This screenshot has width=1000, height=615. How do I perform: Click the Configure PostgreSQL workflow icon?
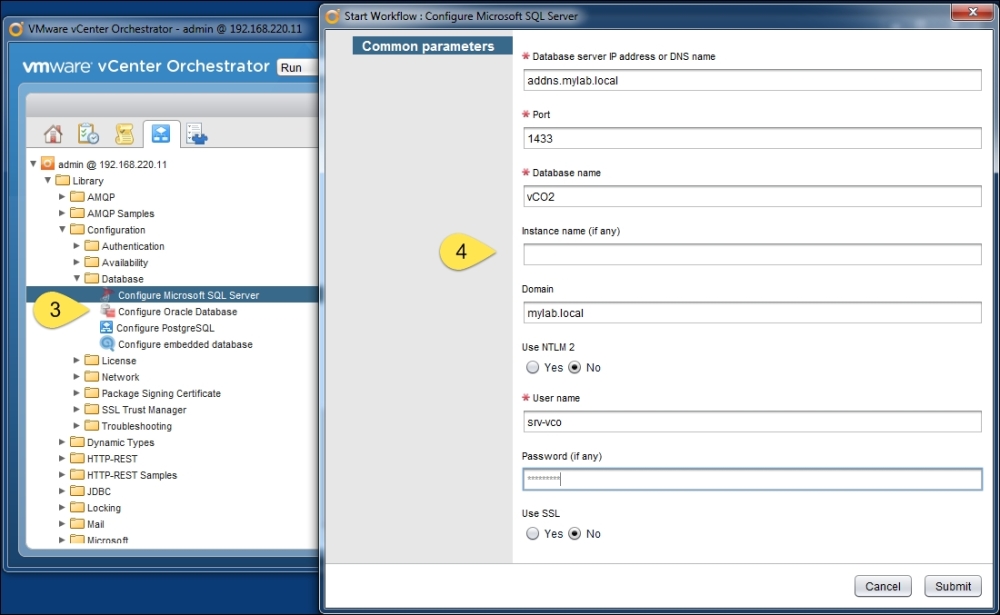click(x=107, y=328)
